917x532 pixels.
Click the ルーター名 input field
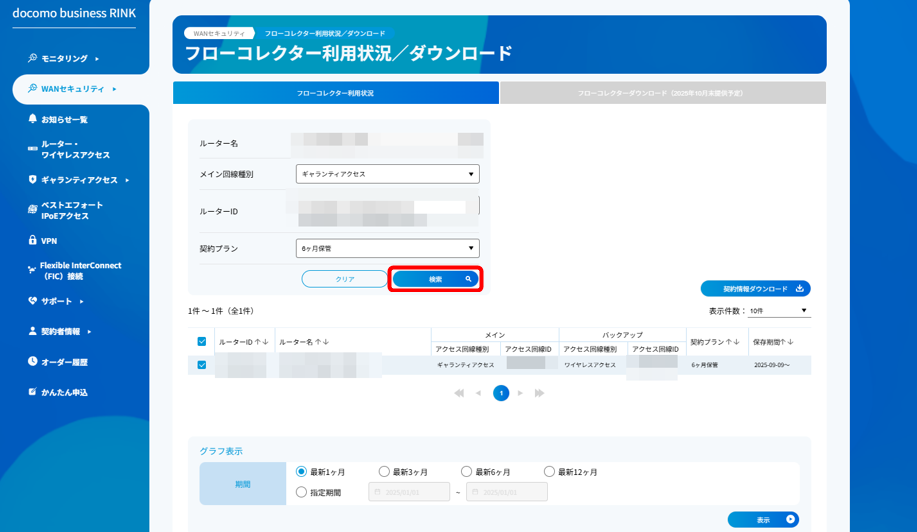tap(387, 143)
